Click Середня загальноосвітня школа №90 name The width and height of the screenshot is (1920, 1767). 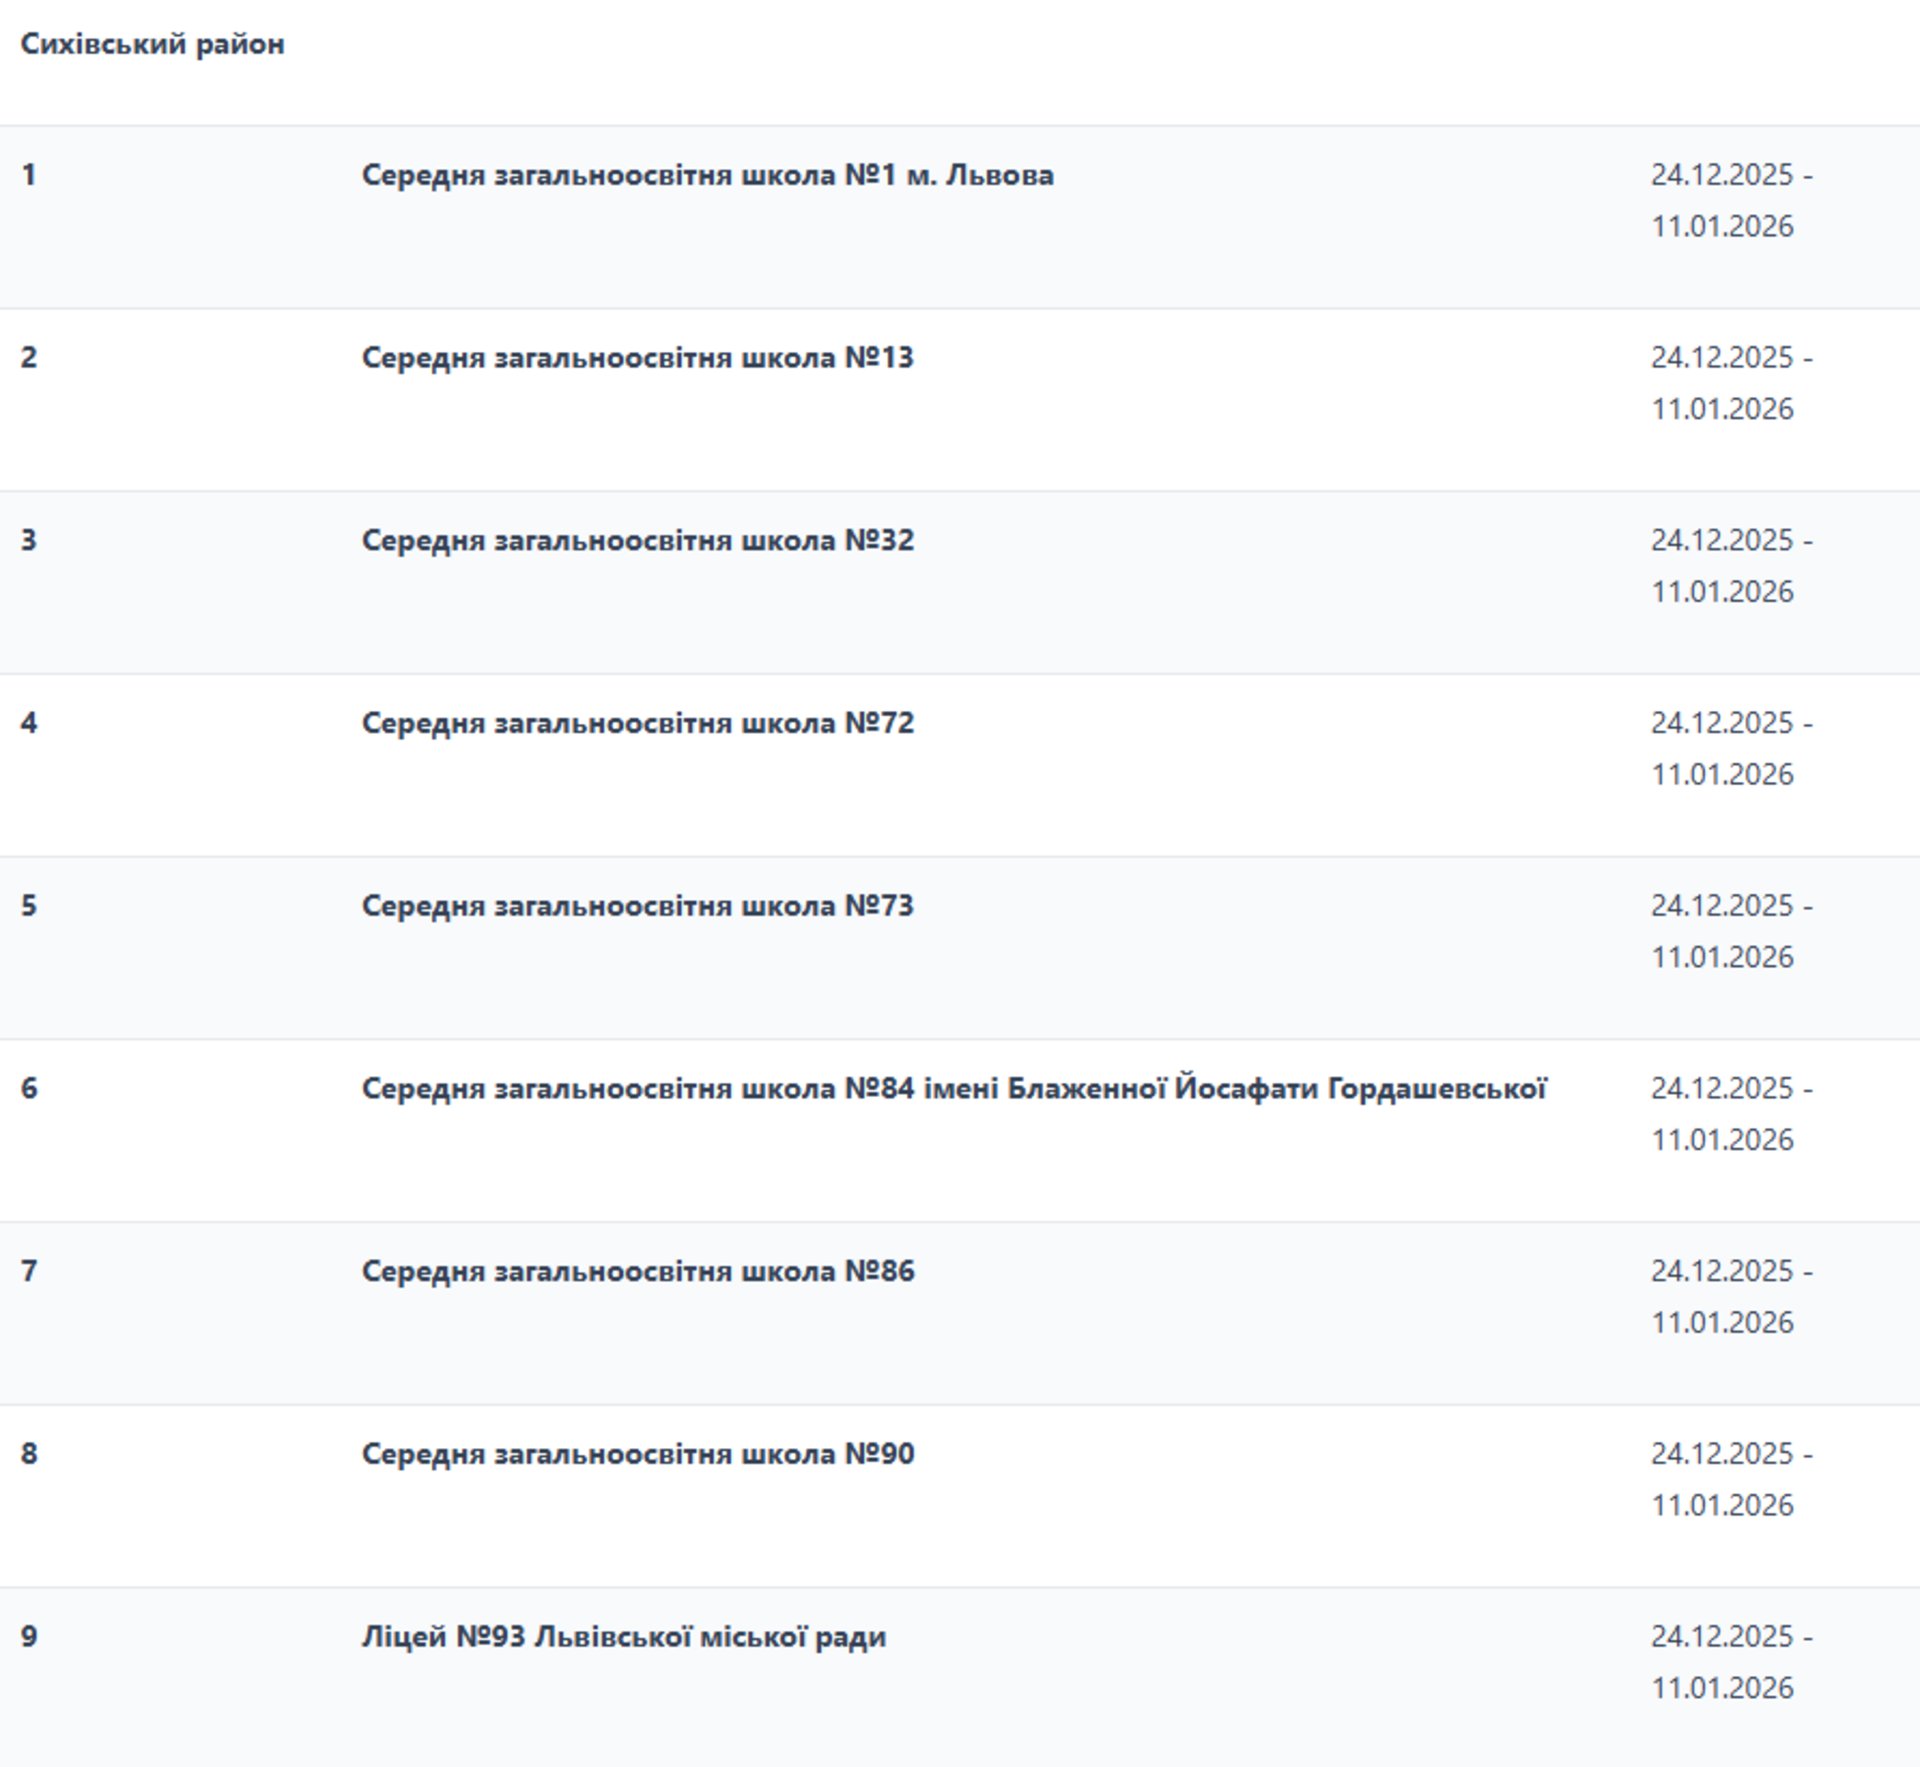tap(637, 1454)
